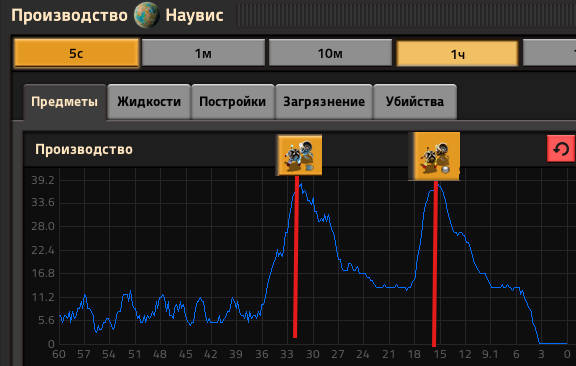Click the Наувис planet name
The image size is (576, 366).
[x=194, y=15]
